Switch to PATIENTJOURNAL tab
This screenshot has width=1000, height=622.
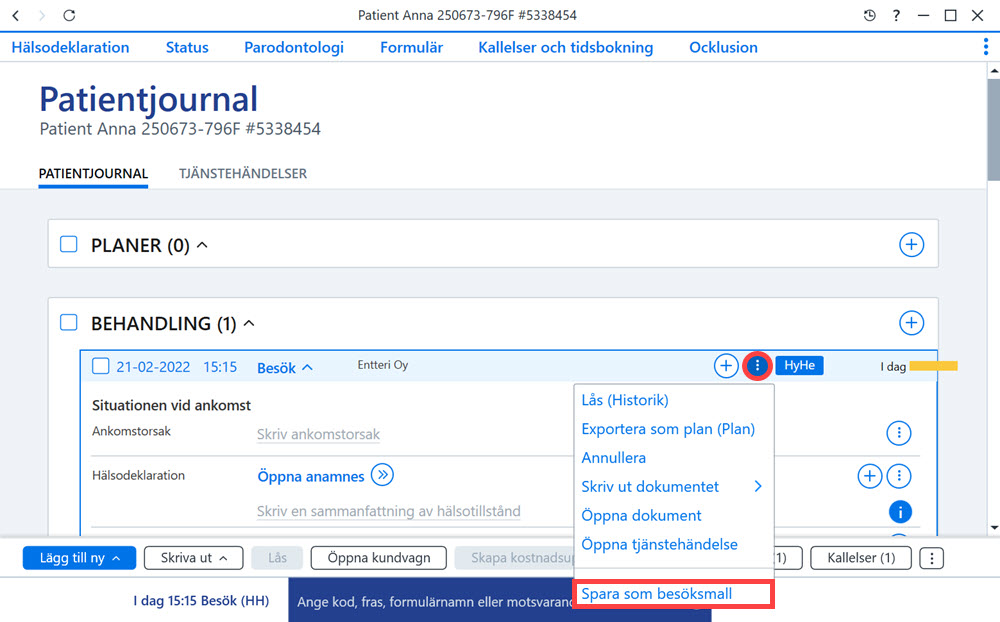pyautogui.click(x=93, y=174)
